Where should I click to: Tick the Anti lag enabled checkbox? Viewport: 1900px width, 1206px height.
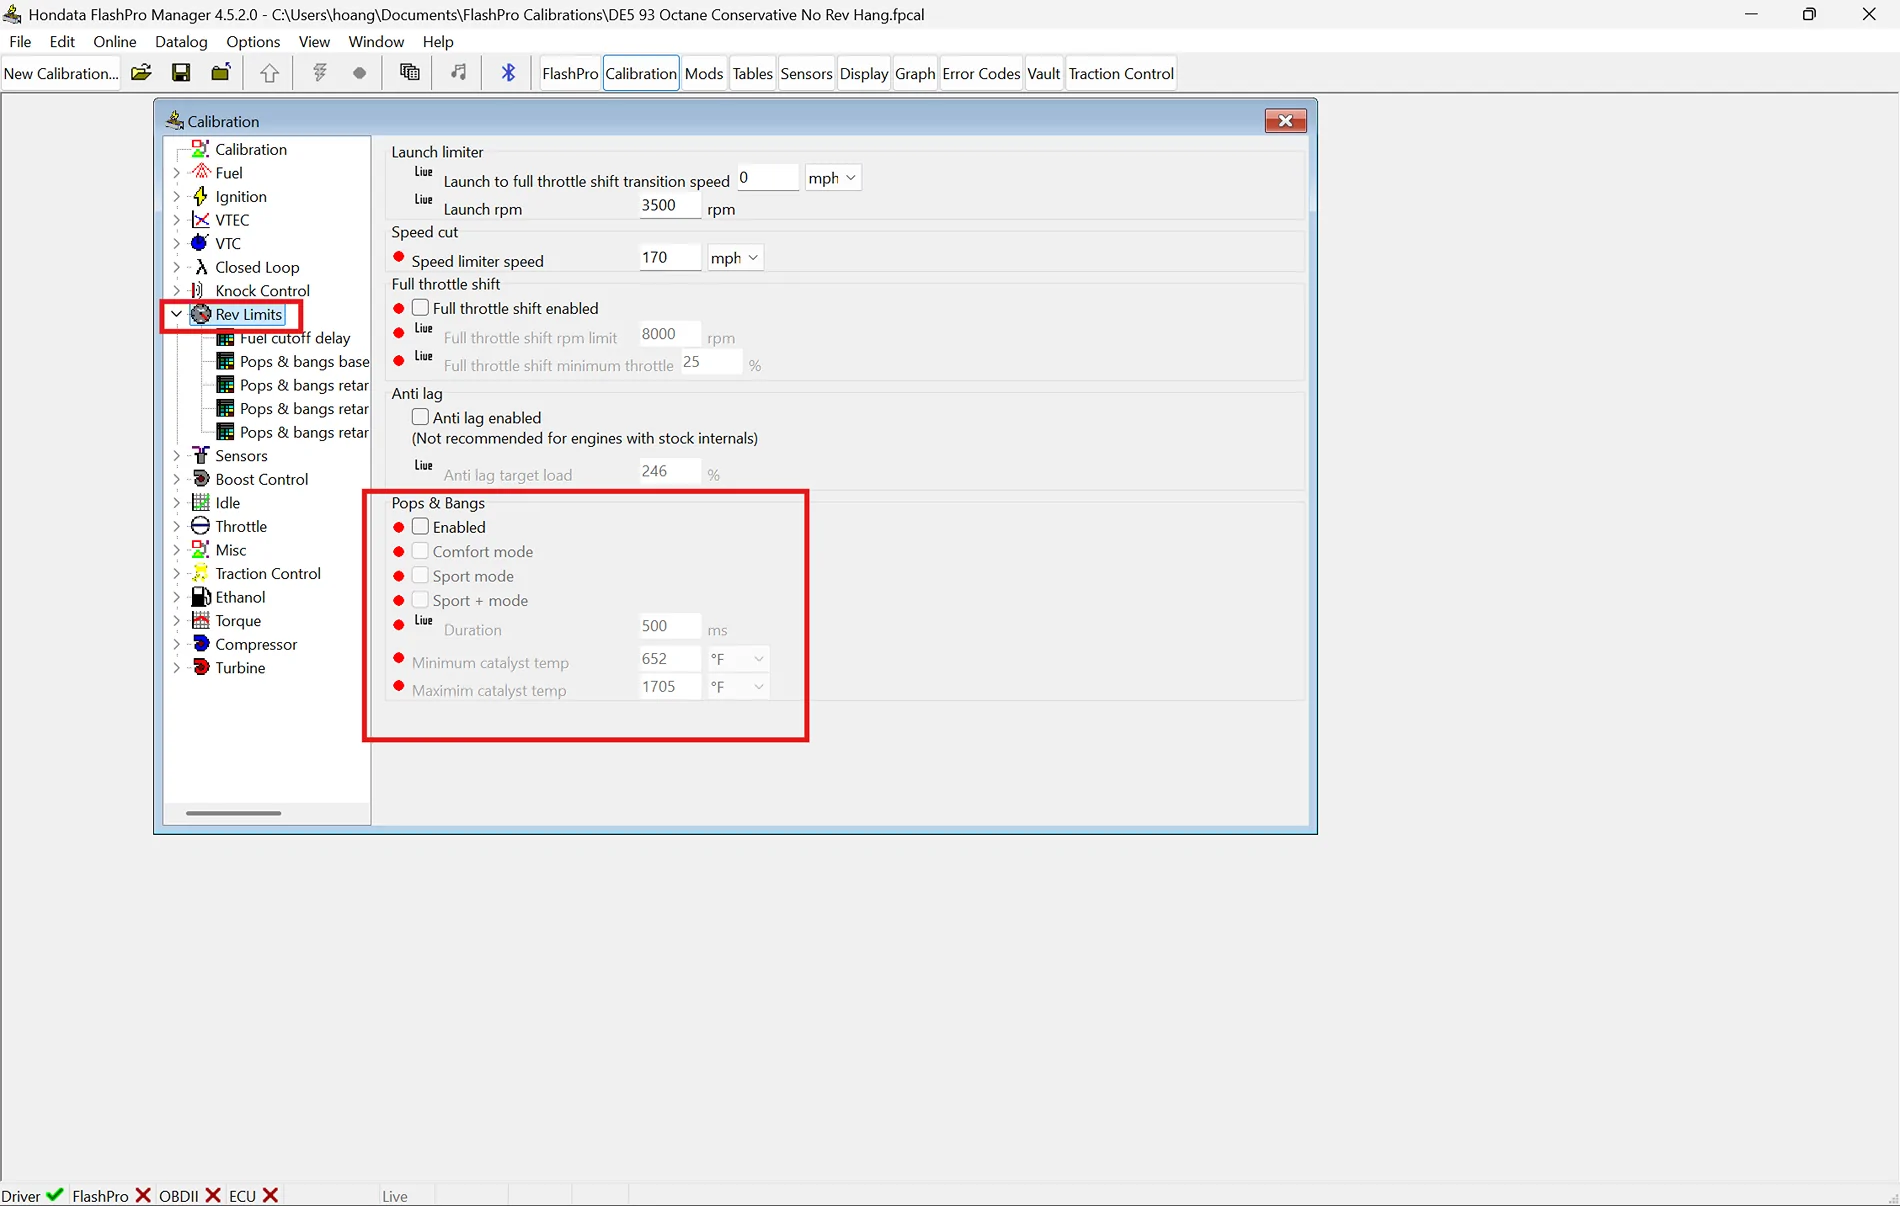point(421,417)
